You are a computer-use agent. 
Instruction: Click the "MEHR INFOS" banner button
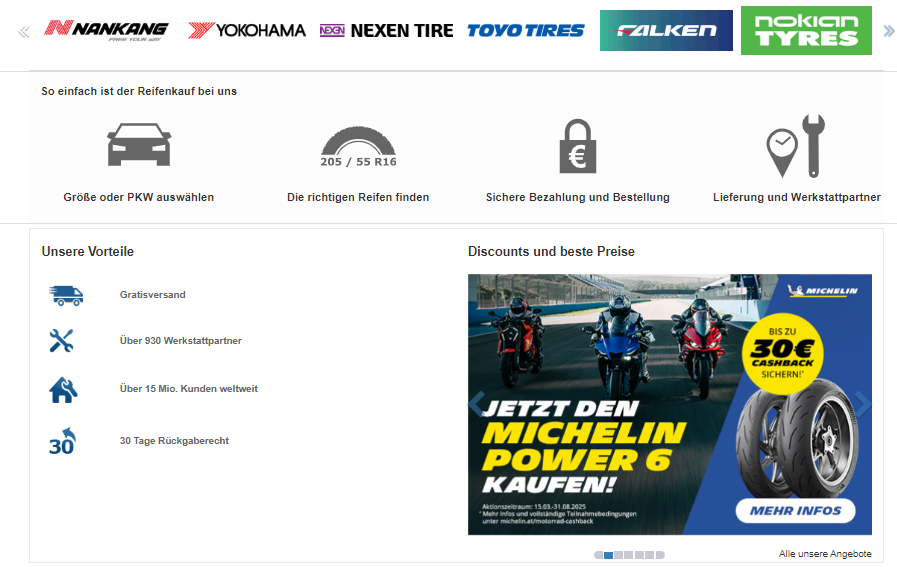795,511
